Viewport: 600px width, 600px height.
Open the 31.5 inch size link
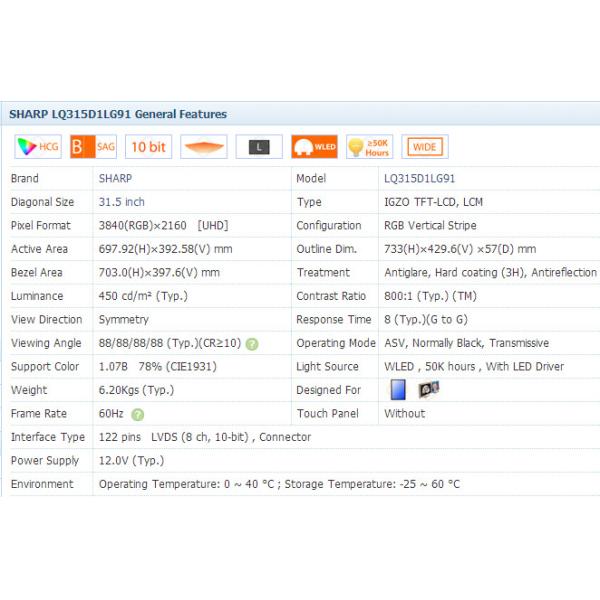point(122,202)
